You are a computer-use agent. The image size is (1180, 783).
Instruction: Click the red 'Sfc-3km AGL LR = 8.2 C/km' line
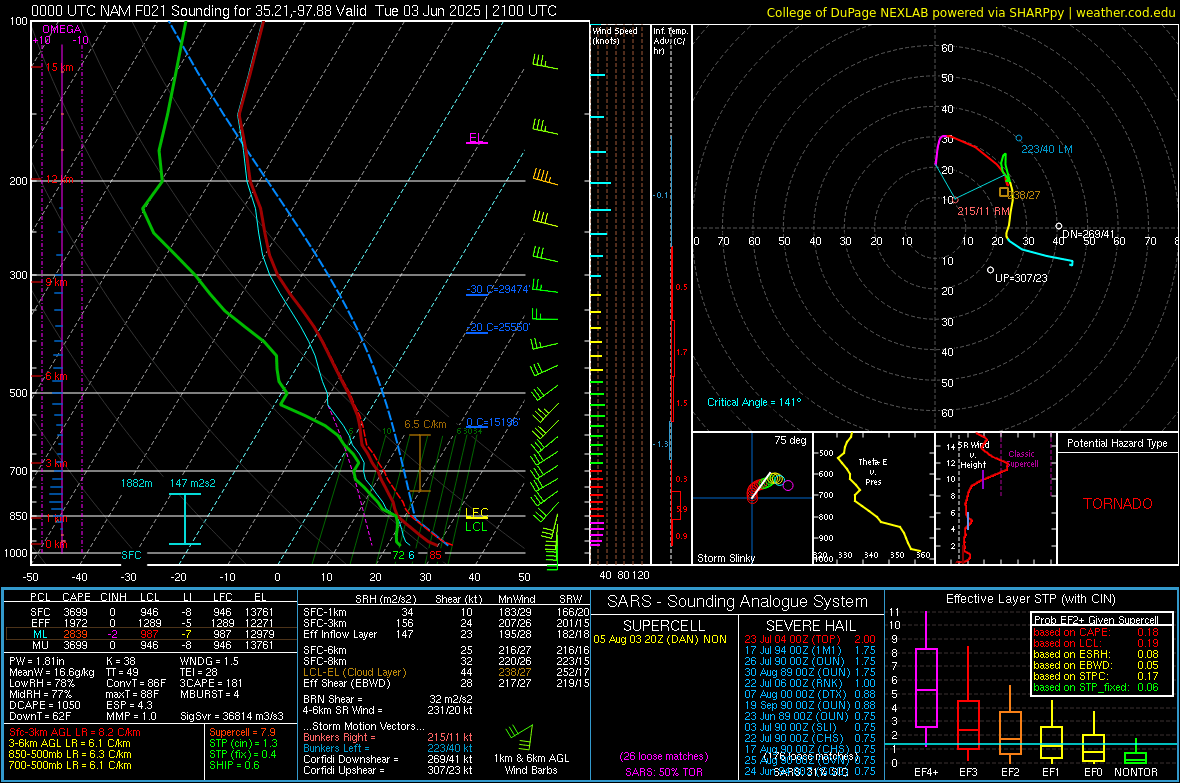[x=75, y=732]
